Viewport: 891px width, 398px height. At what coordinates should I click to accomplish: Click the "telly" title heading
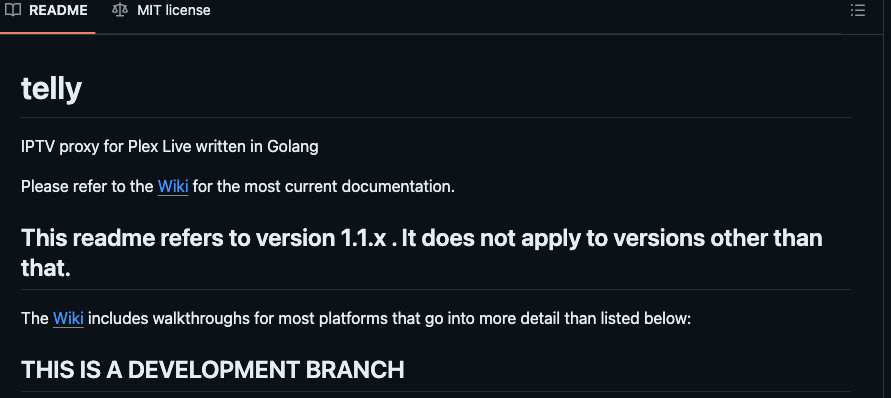pyautogui.click(x=52, y=89)
